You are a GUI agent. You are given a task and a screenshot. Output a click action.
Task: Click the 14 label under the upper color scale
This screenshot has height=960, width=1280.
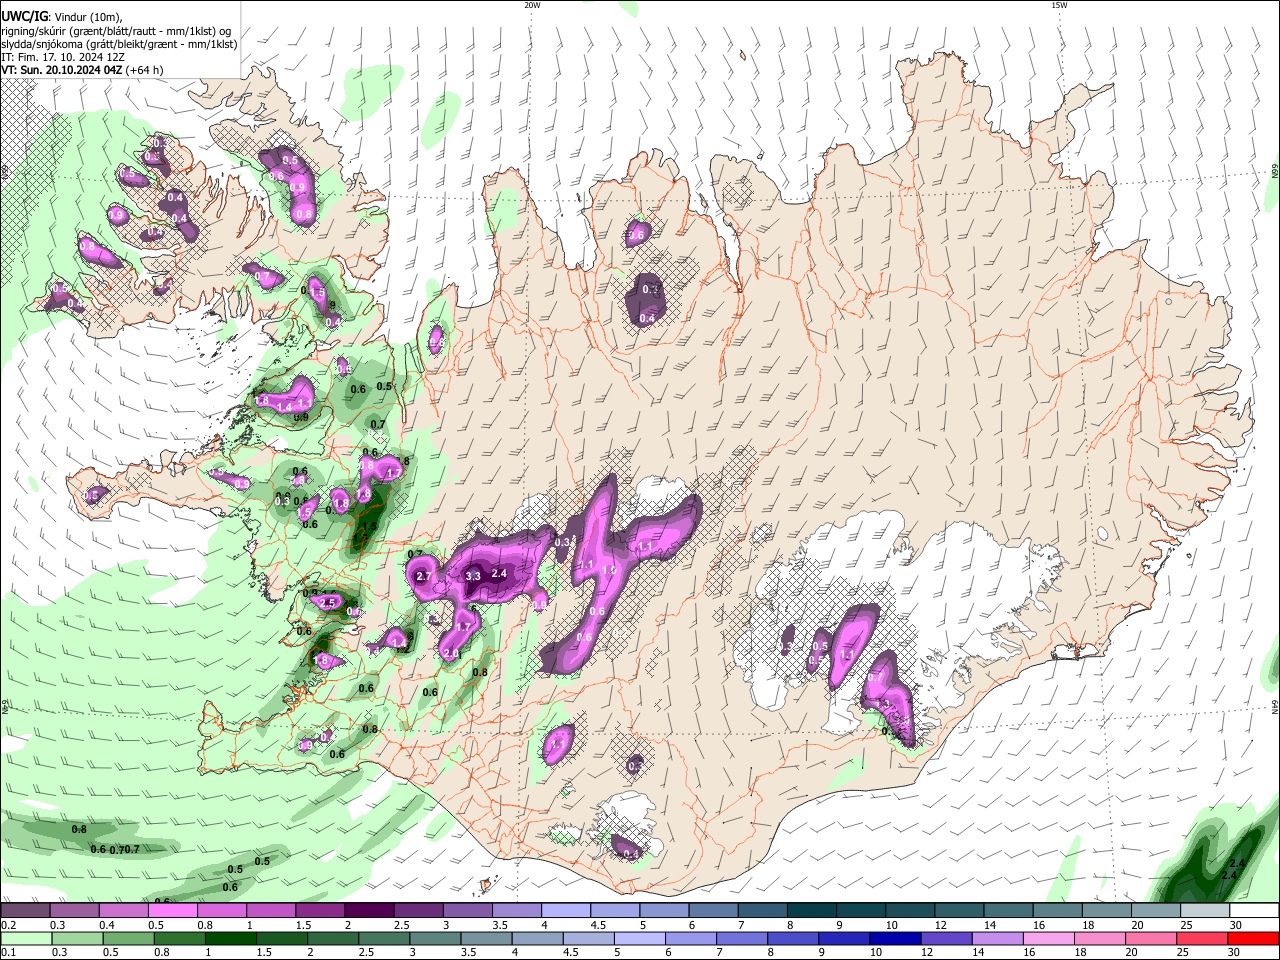coord(989,925)
